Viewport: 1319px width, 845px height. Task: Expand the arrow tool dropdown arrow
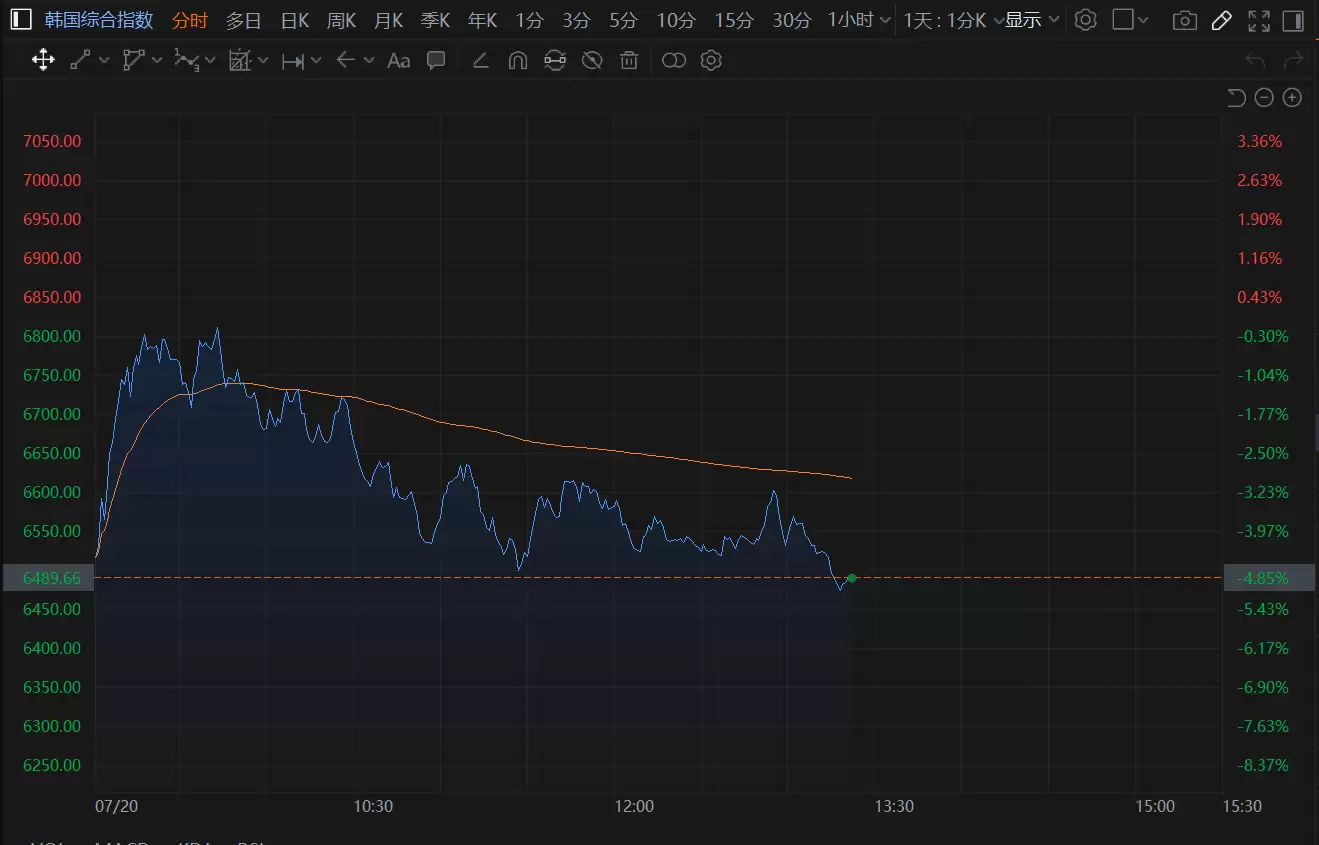tap(369, 60)
